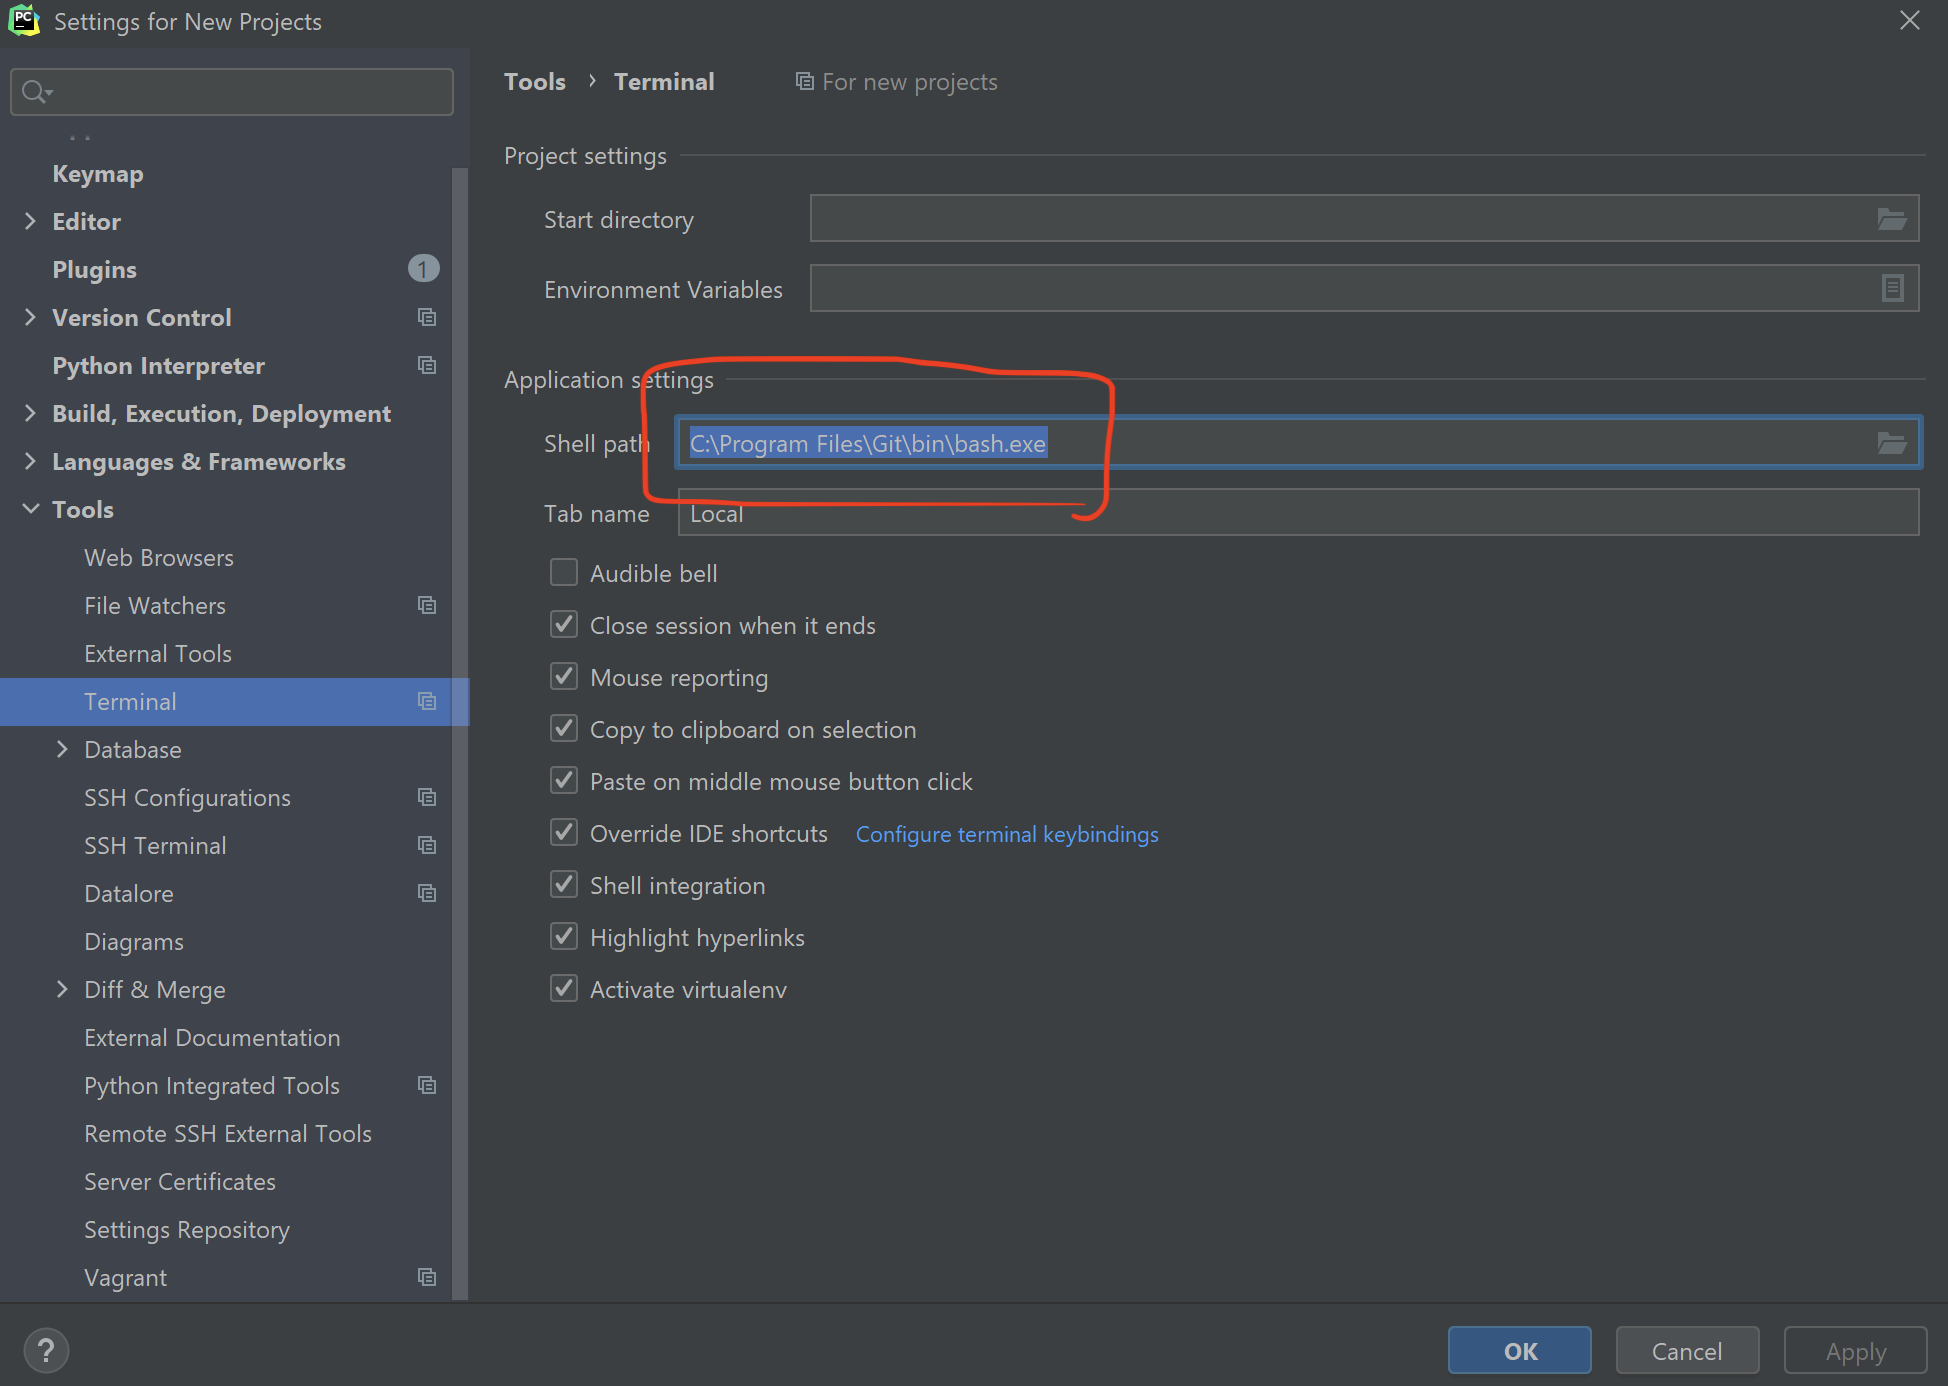The height and width of the screenshot is (1386, 1948).
Task: Open help with question mark button
Action: pyautogui.click(x=46, y=1351)
